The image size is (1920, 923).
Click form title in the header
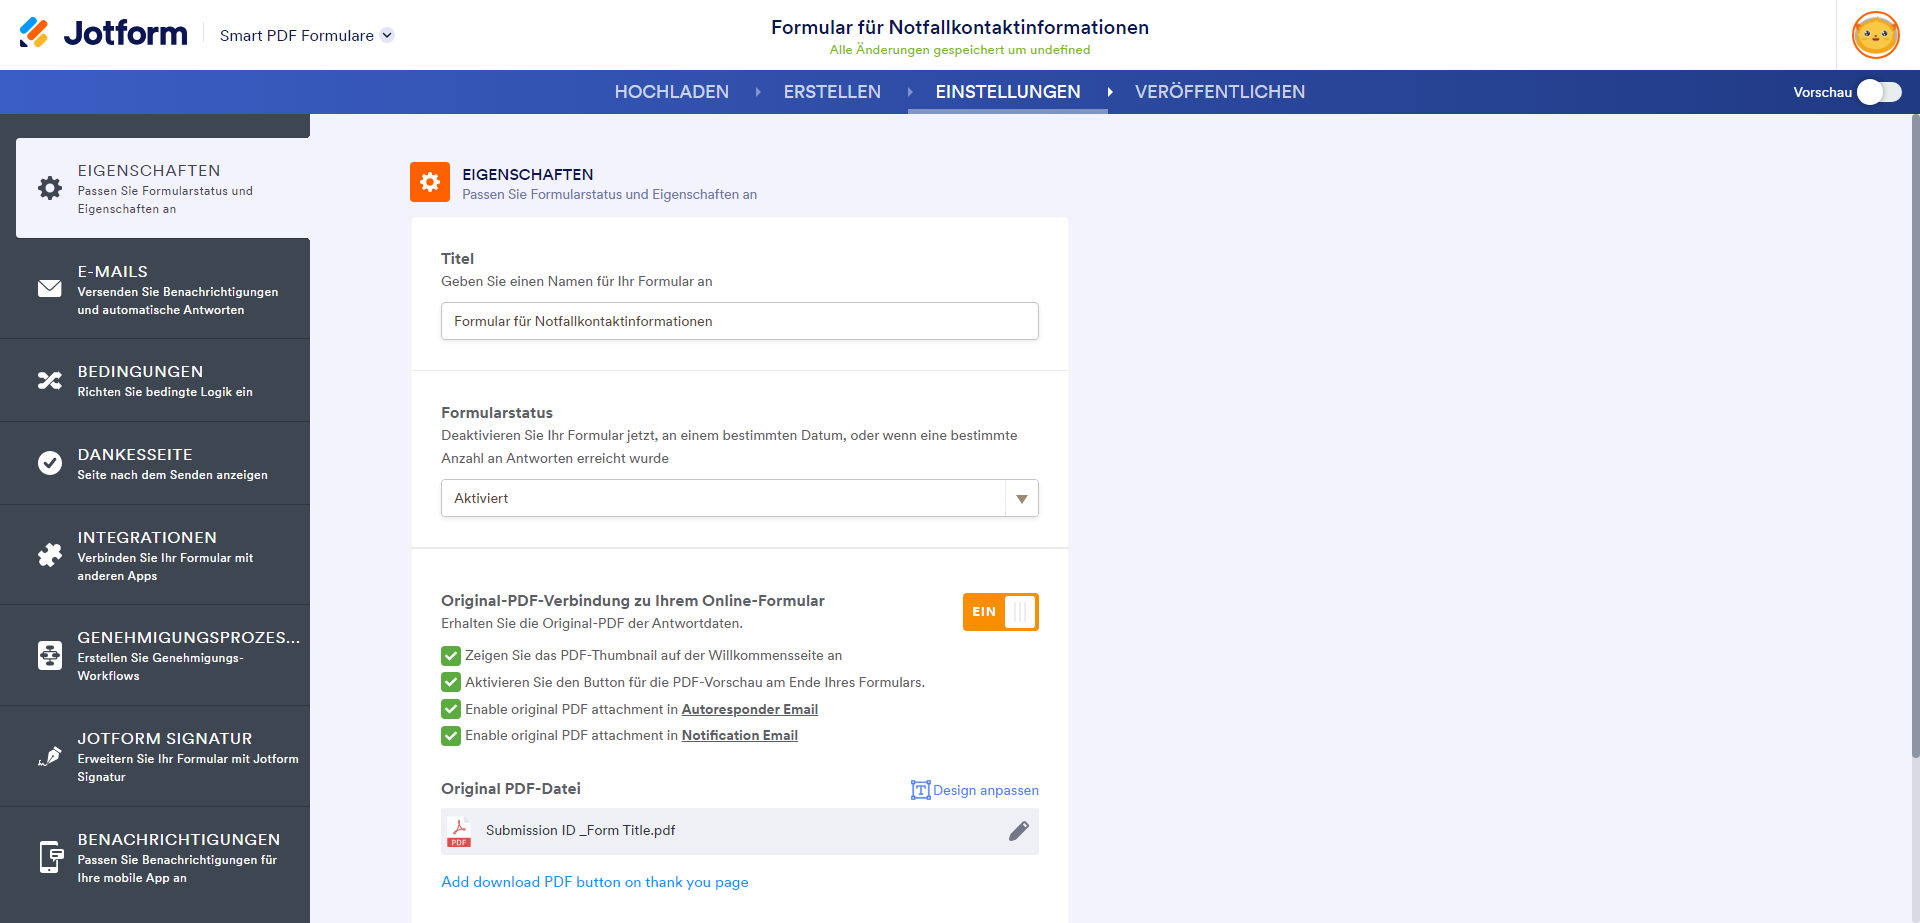pos(960,27)
